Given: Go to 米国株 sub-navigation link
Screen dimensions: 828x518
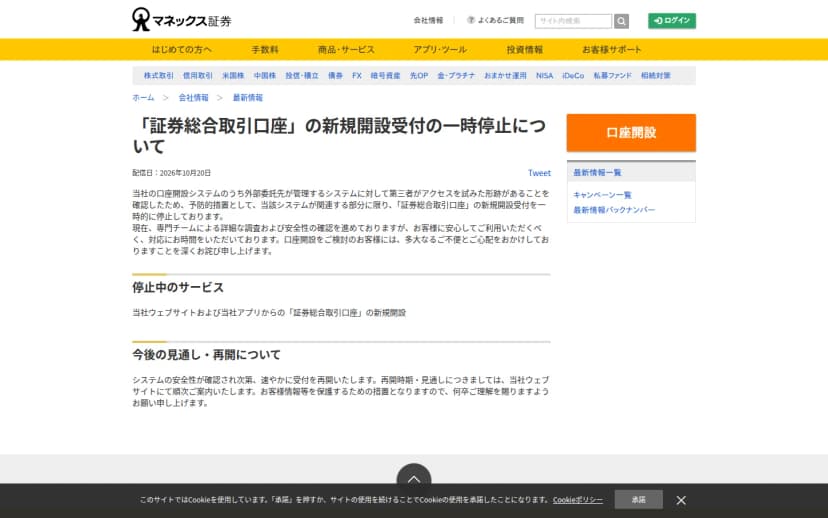Looking at the screenshot, I should point(233,76).
